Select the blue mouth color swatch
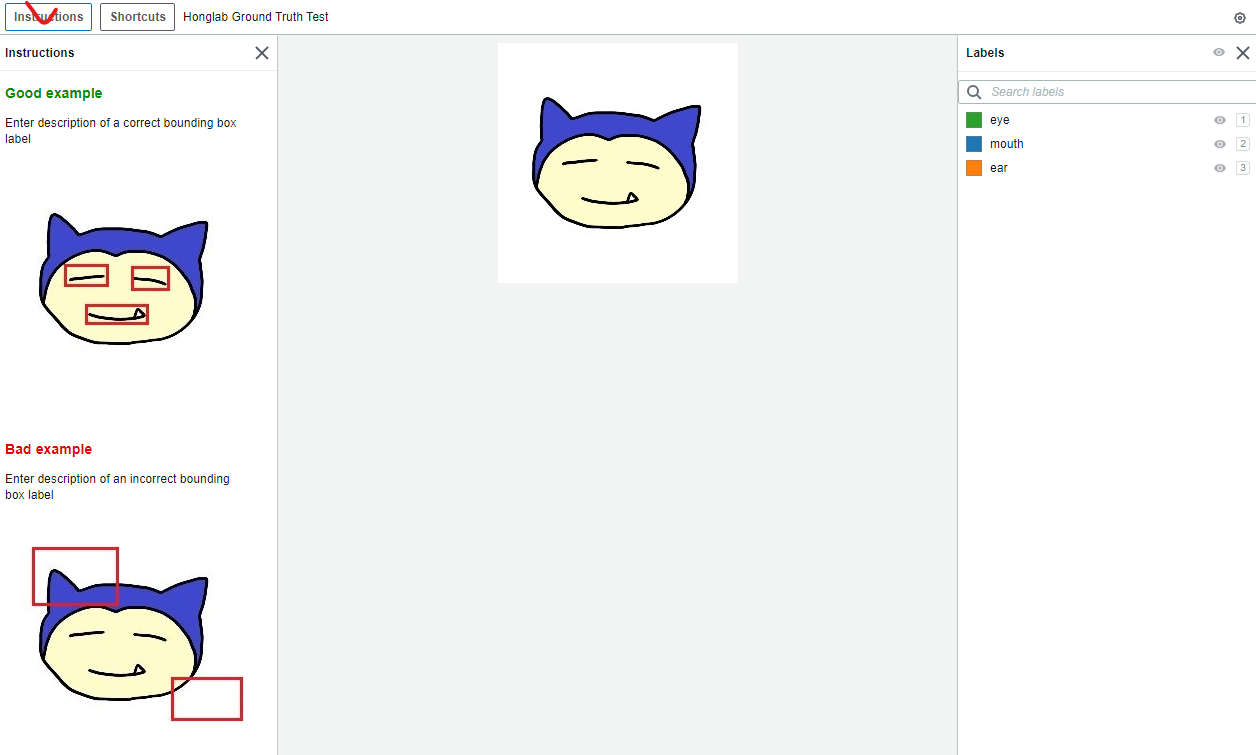1256x755 pixels. pyautogui.click(x=974, y=144)
